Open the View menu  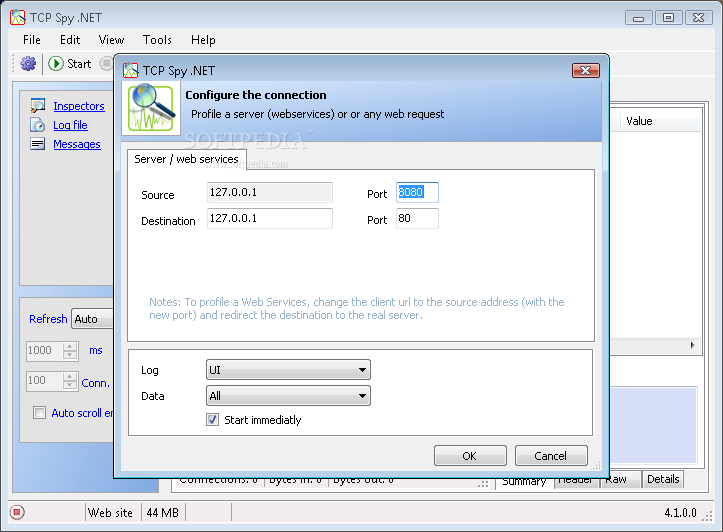(111, 40)
